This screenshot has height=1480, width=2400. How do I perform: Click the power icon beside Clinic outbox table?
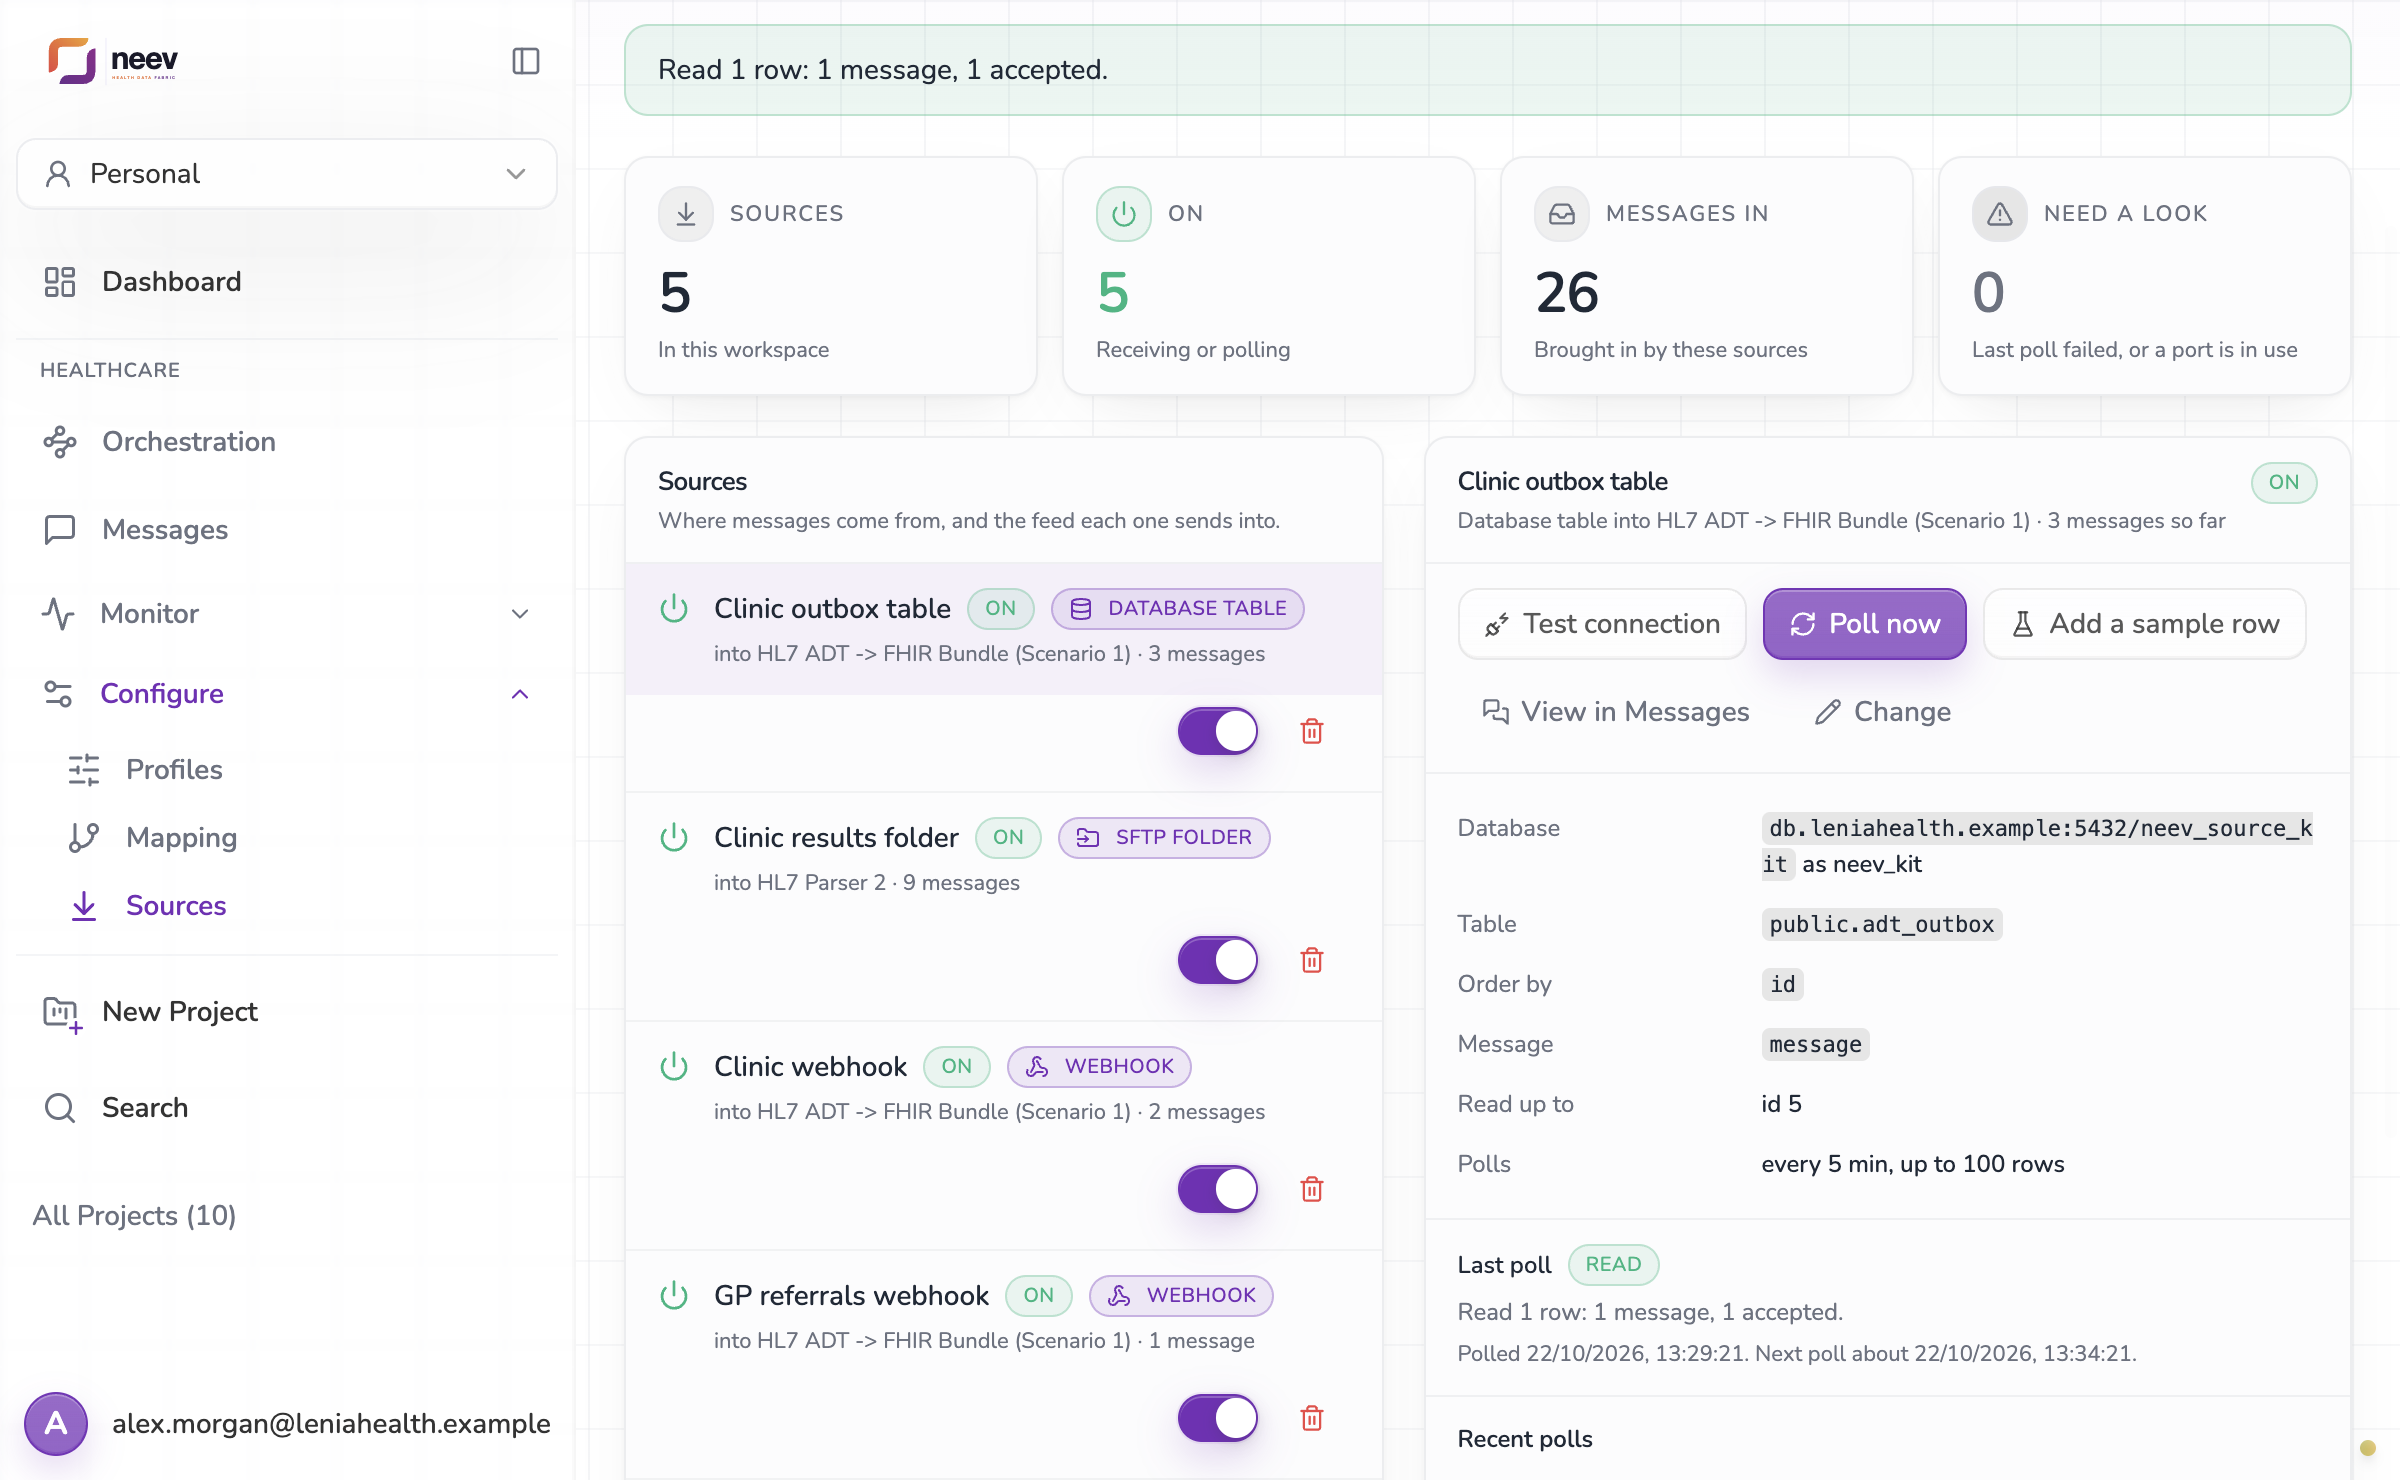coord(674,608)
